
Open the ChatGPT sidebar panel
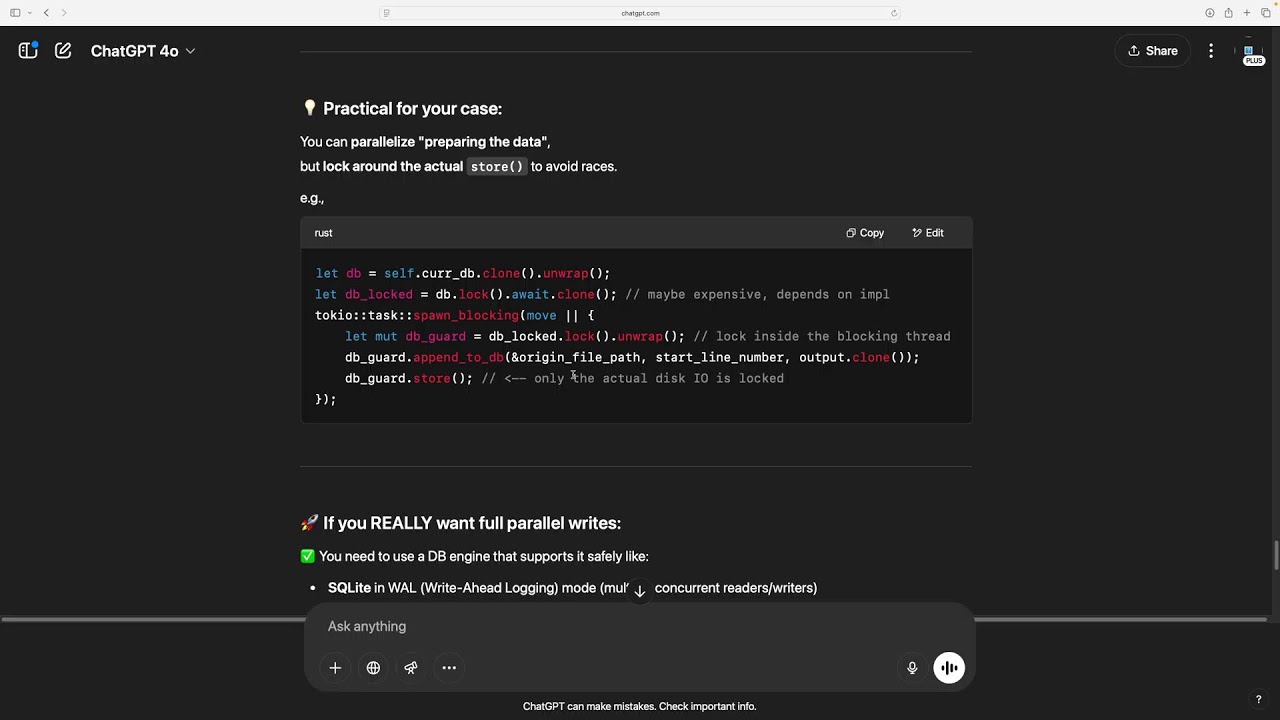pyautogui.click(x=28, y=51)
